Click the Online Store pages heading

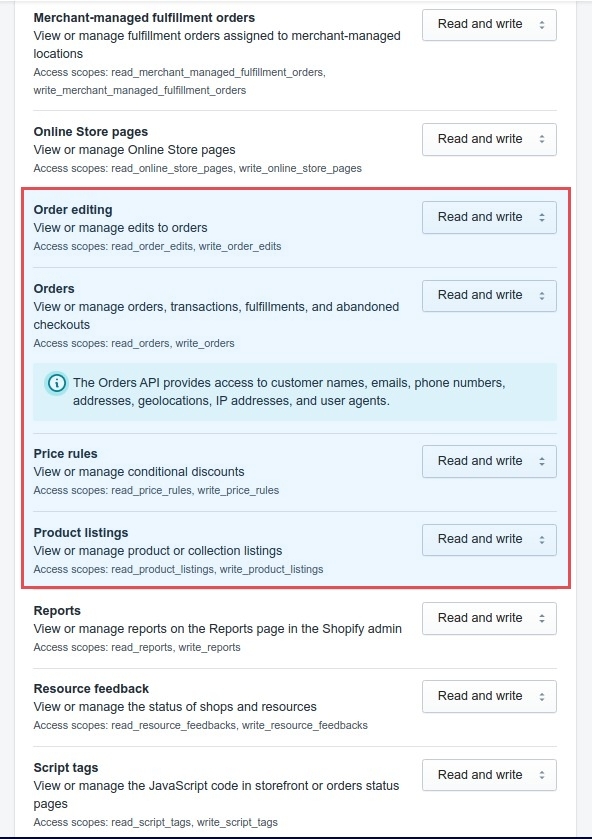coord(91,132)
